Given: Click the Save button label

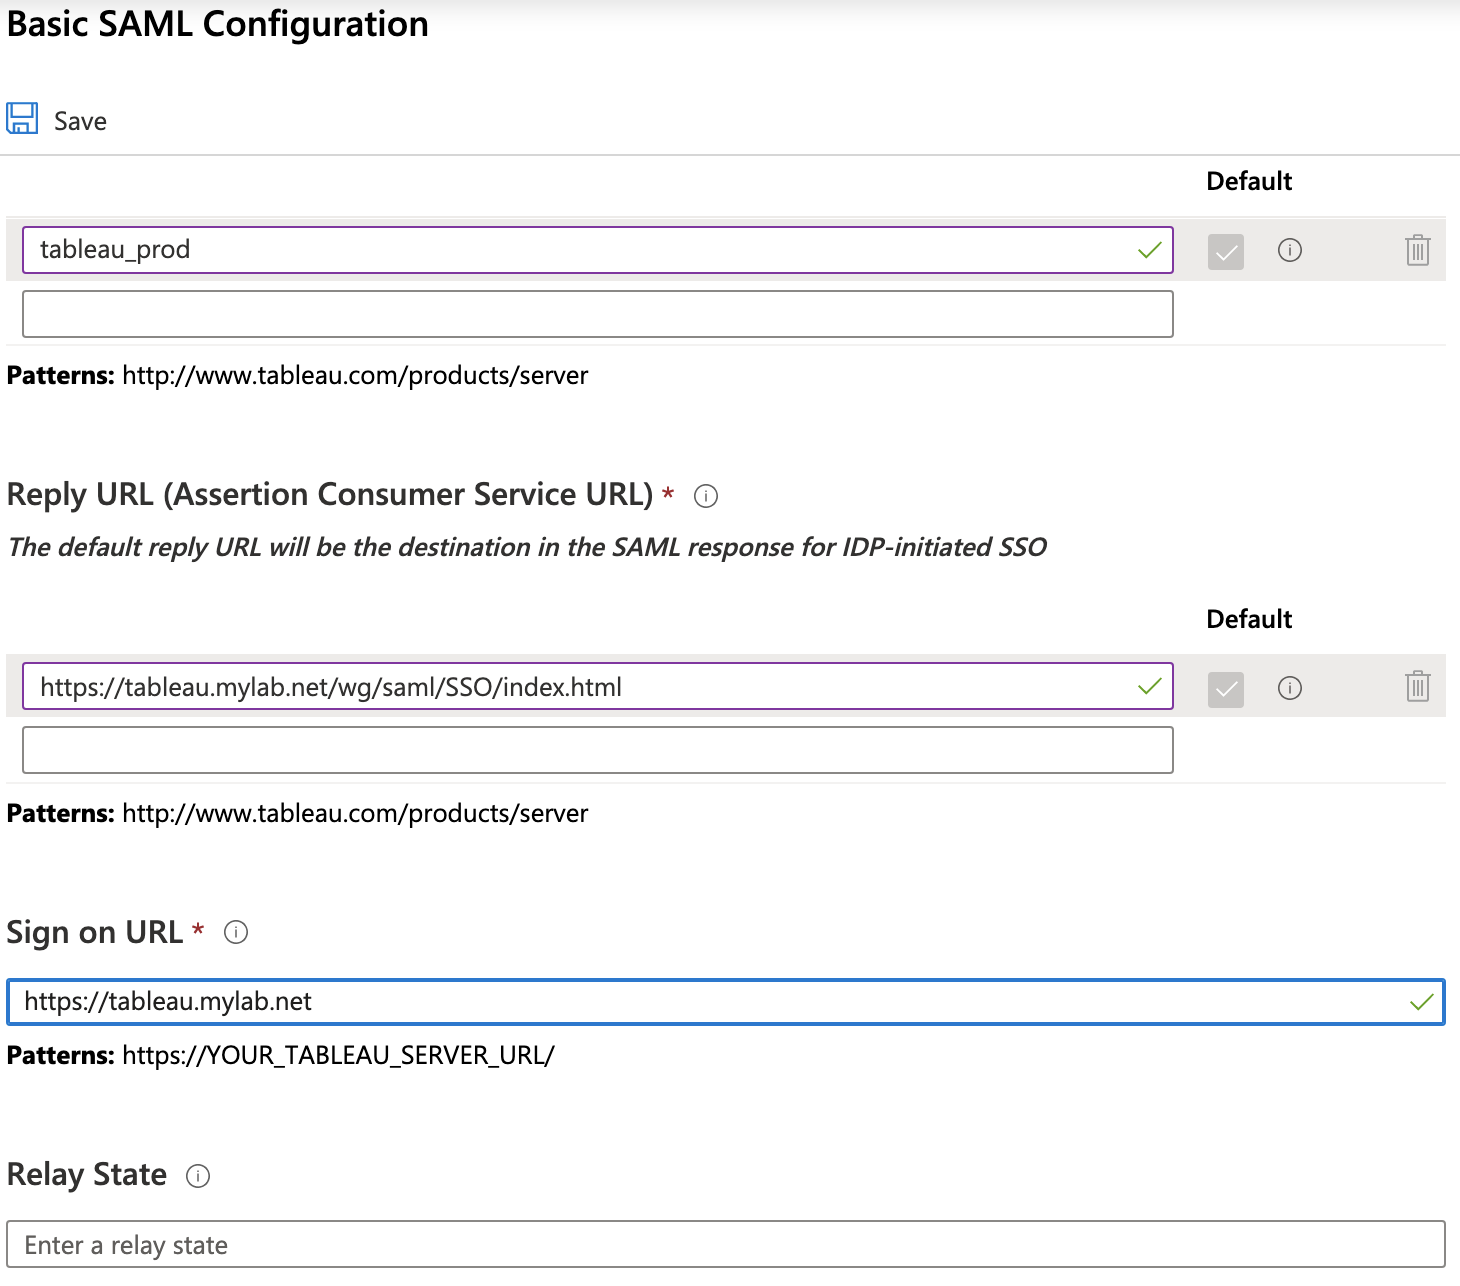Looking at the screenshot, I should coord(80,121).
